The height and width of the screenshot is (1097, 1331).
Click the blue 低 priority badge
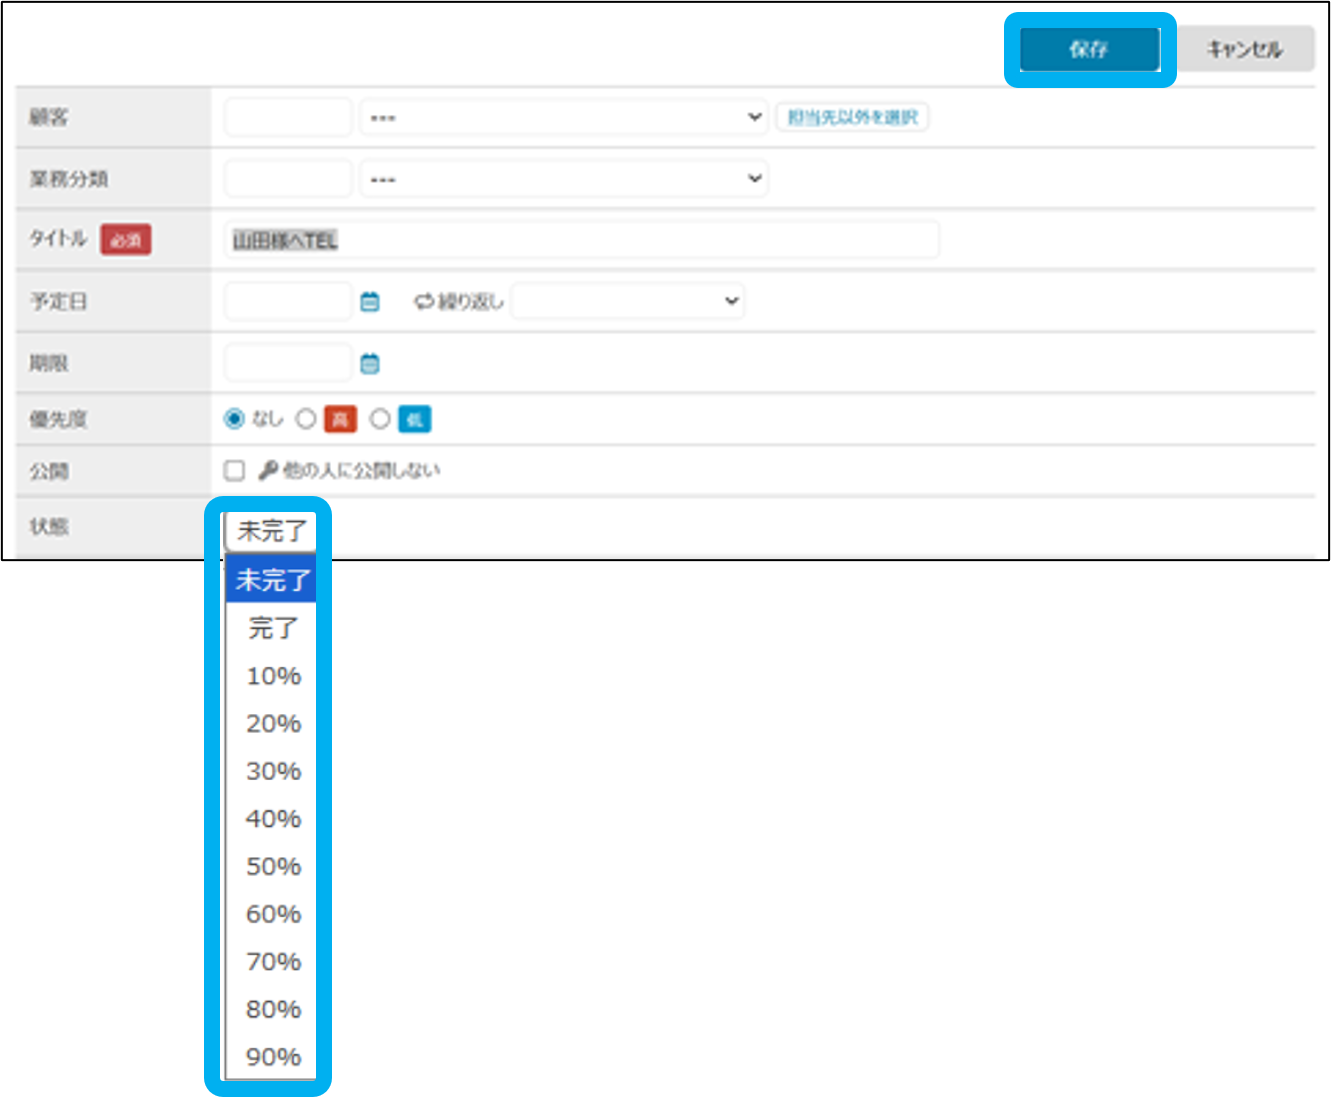414,419
